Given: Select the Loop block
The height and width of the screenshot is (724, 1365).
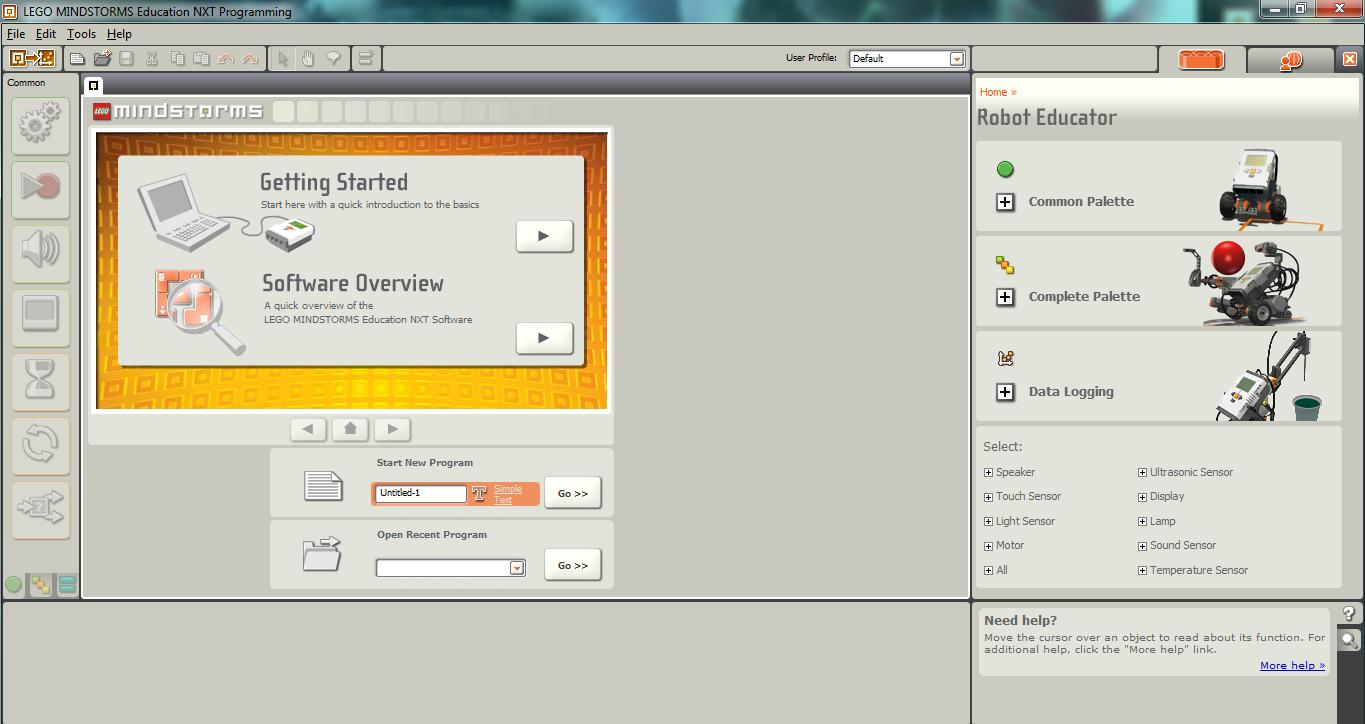Looking at the screenshot, I should [x=40, y=444].
